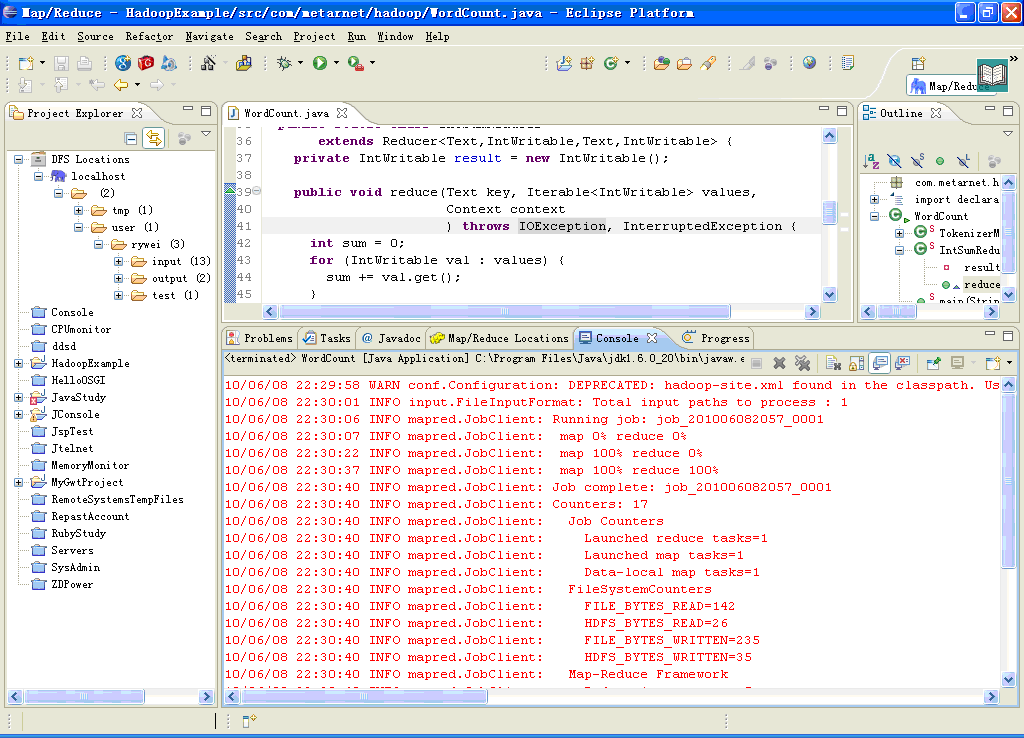The width and height of the screenshot is (1024, 738).
Task: Expand the output (2) folder node
Action: point(118,278)
